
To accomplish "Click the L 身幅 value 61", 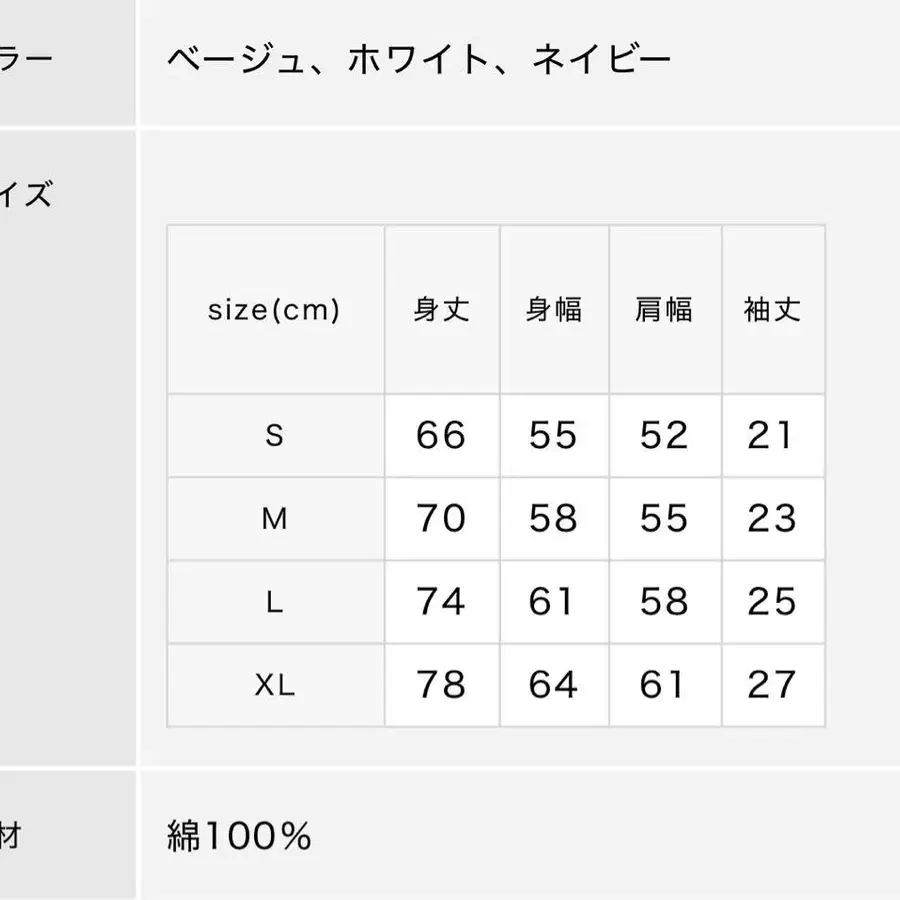I will pyautogui.click(x=554, y=602).
